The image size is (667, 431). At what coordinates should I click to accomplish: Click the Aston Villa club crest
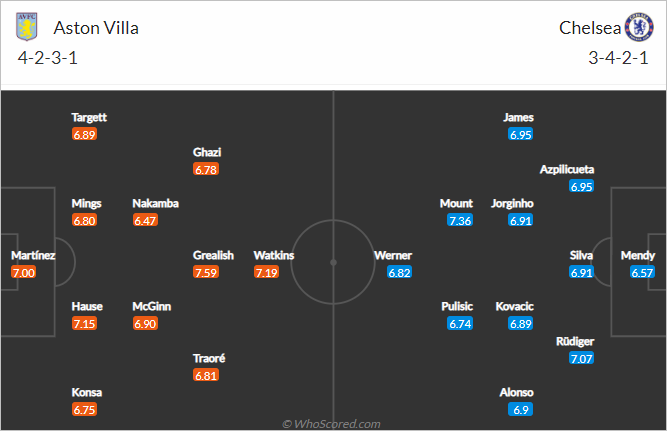point(27,26)
